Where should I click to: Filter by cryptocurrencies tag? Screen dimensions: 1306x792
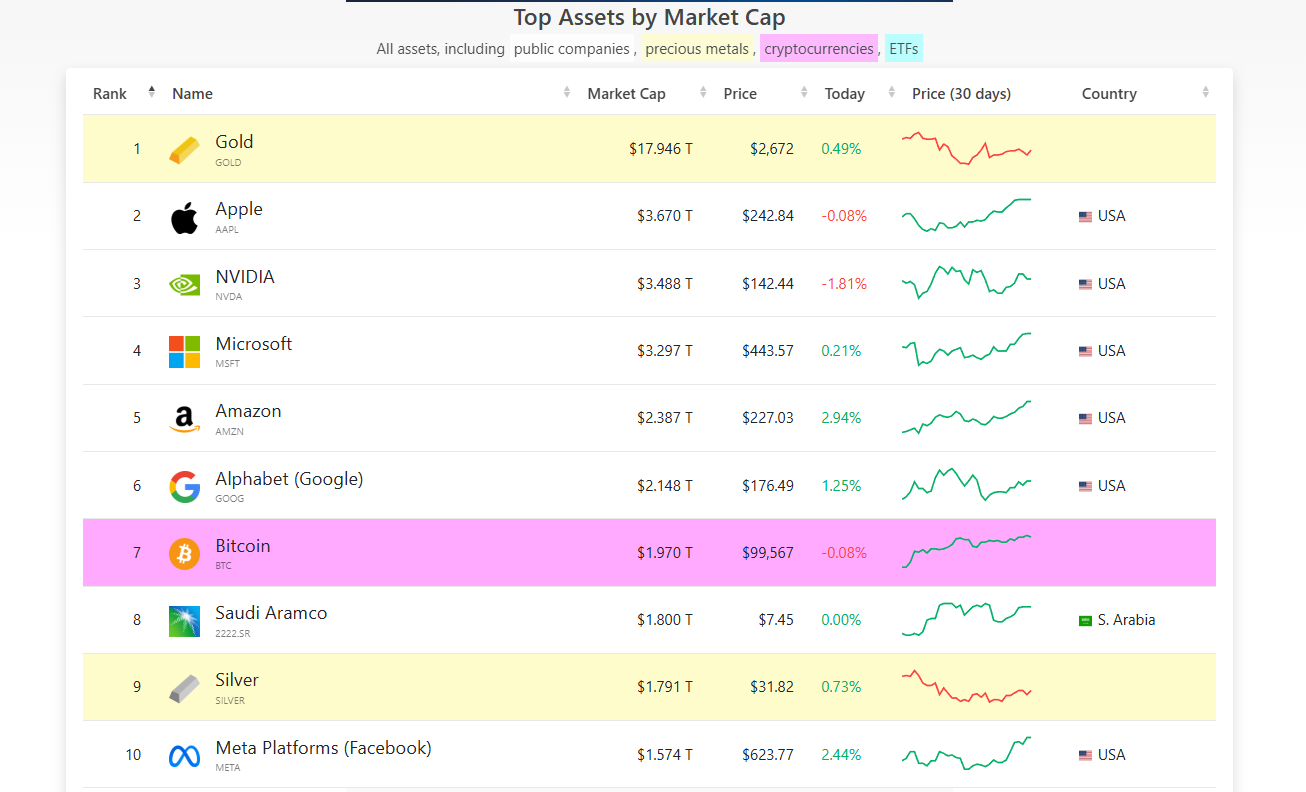click(x=819, y=48)
